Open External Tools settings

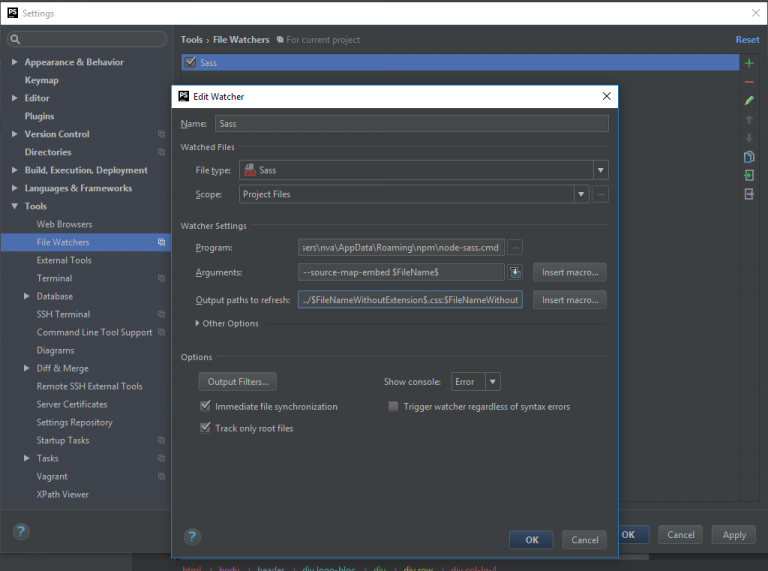[64, 260]
